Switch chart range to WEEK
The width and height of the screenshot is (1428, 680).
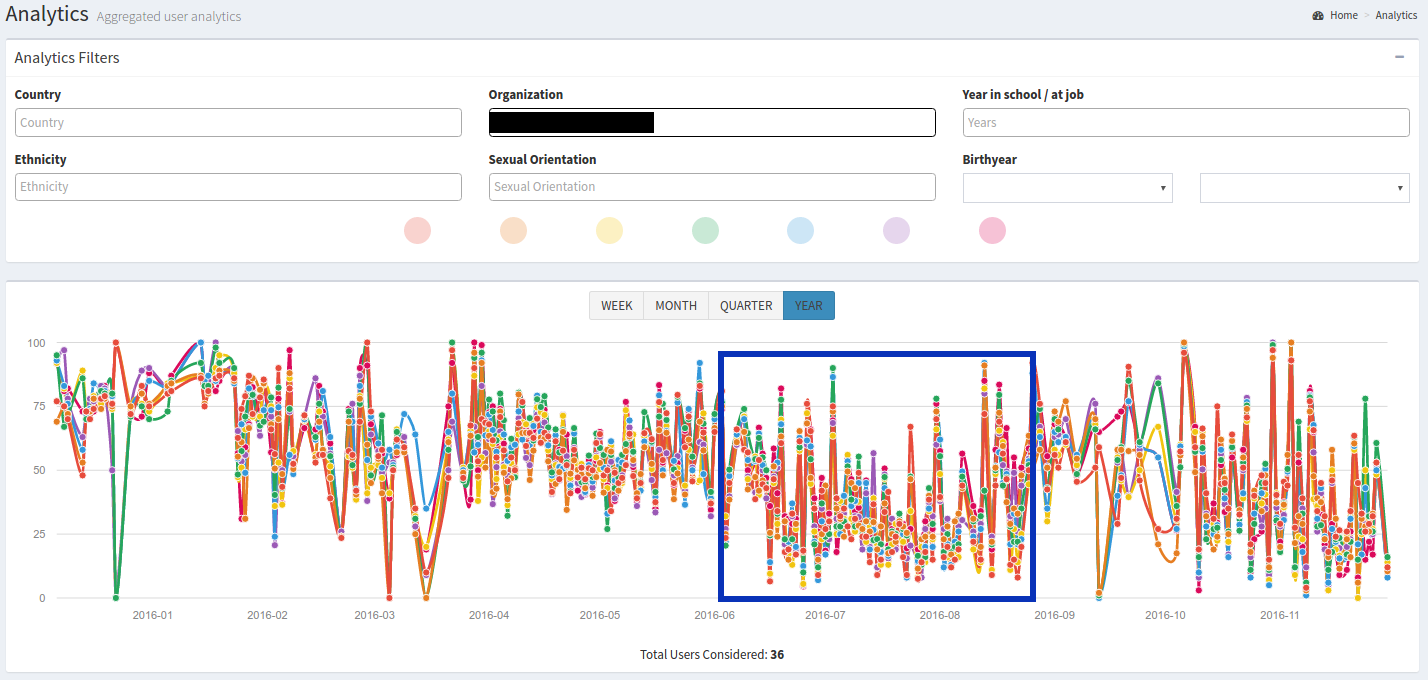616,305
